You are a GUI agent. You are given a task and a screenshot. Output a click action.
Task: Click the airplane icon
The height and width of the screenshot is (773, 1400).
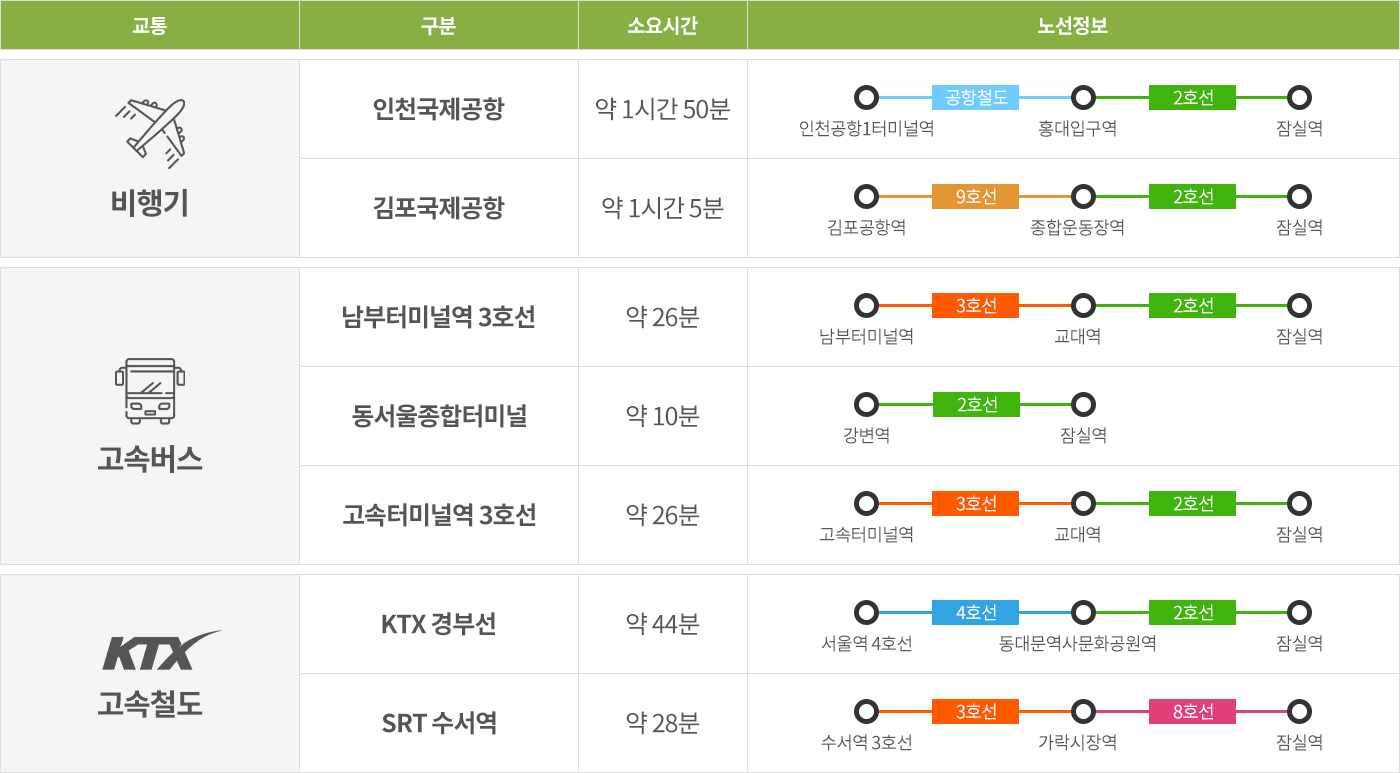tap(150, 129)
